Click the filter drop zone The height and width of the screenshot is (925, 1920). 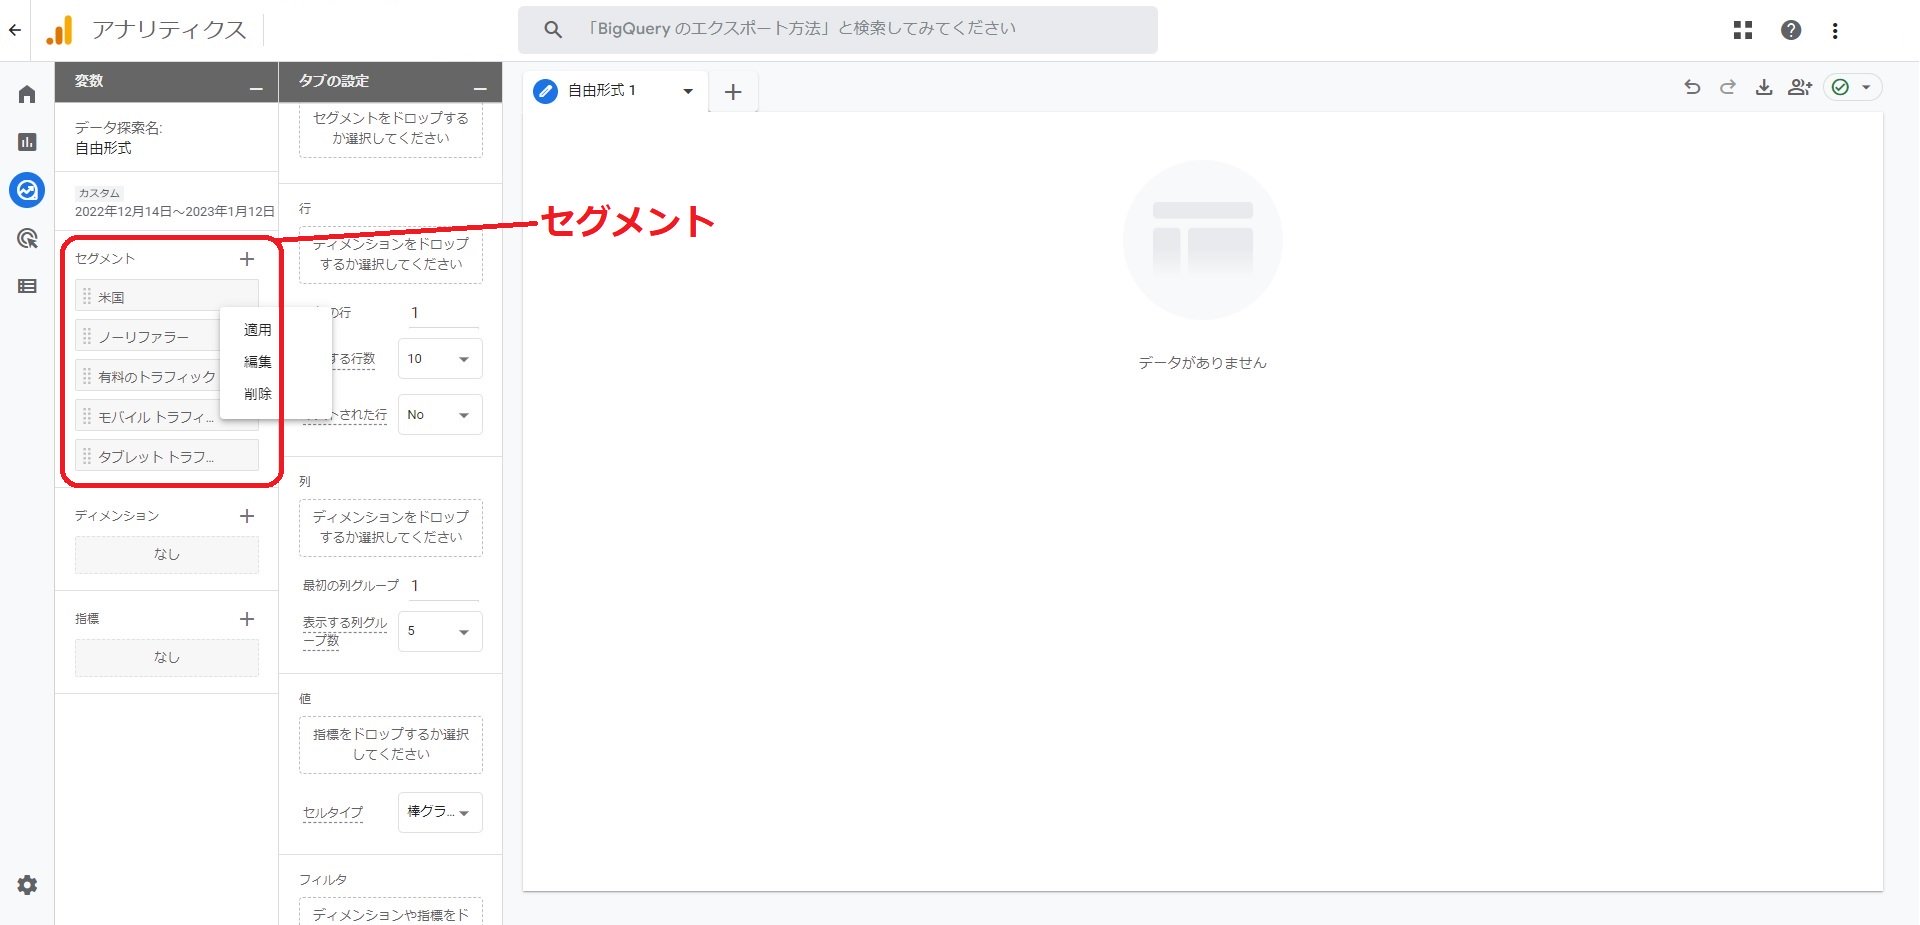click(390, 911)
